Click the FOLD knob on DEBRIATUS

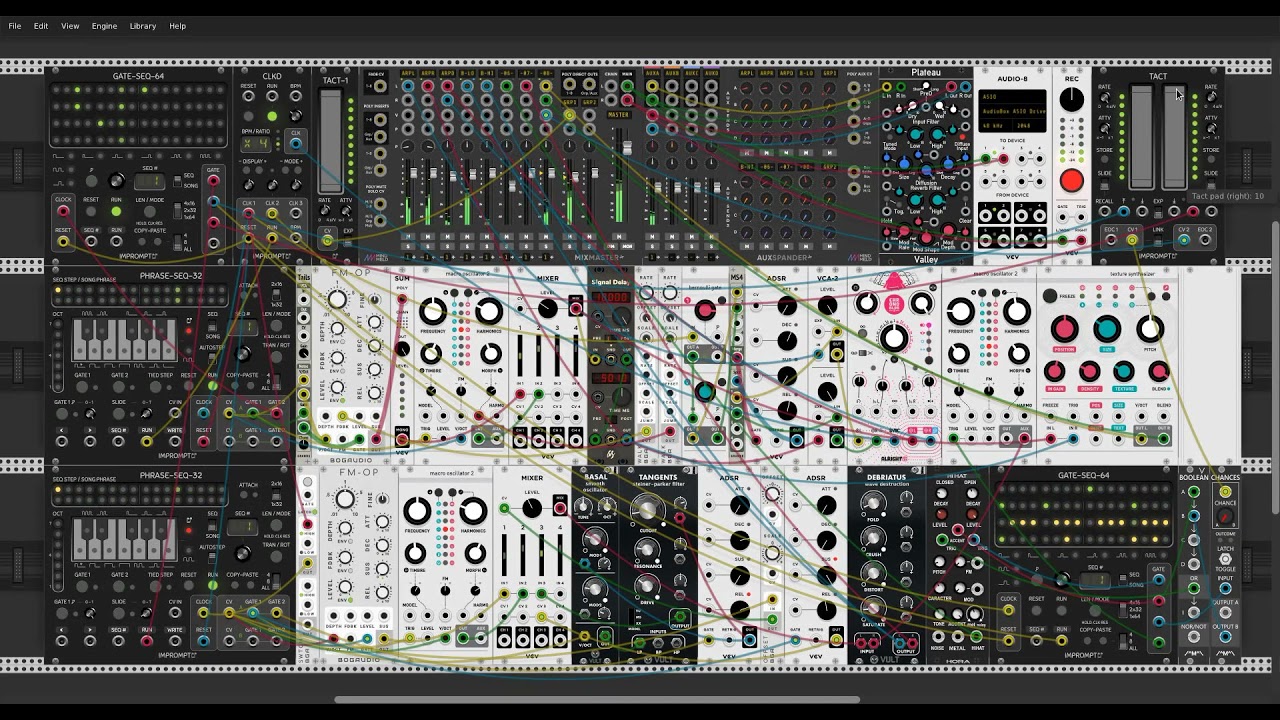(x=874, y=505)
